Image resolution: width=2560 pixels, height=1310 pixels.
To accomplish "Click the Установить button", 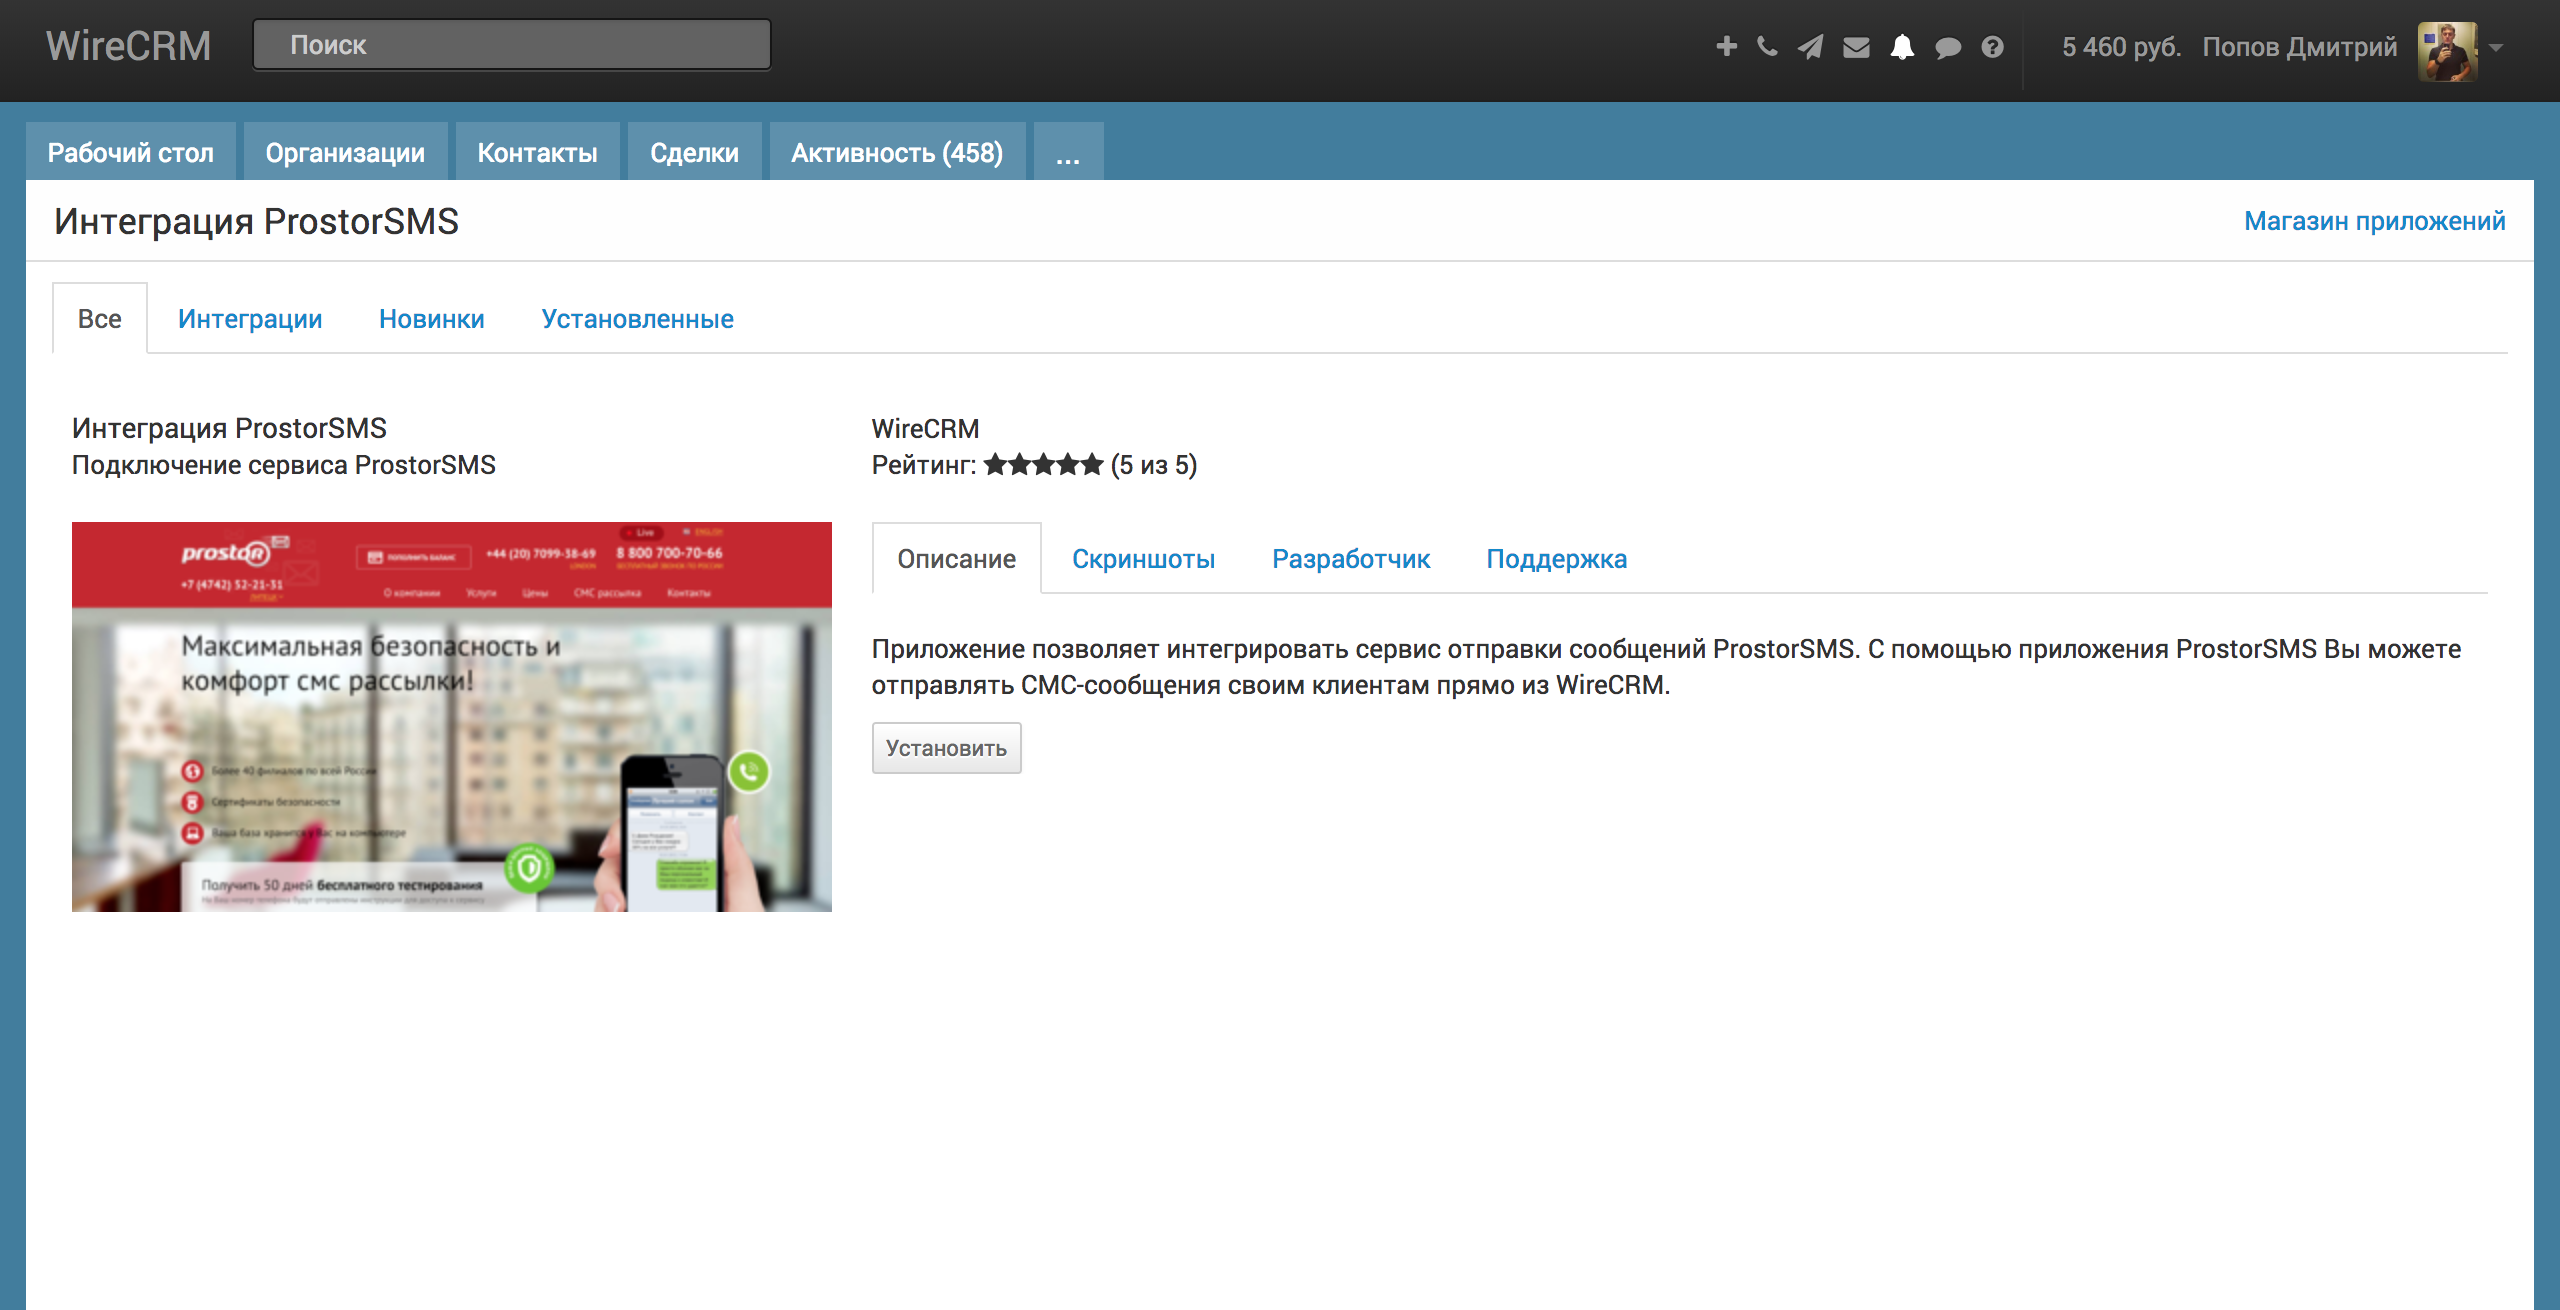I will pyautogui.click(x=946, y=748).
